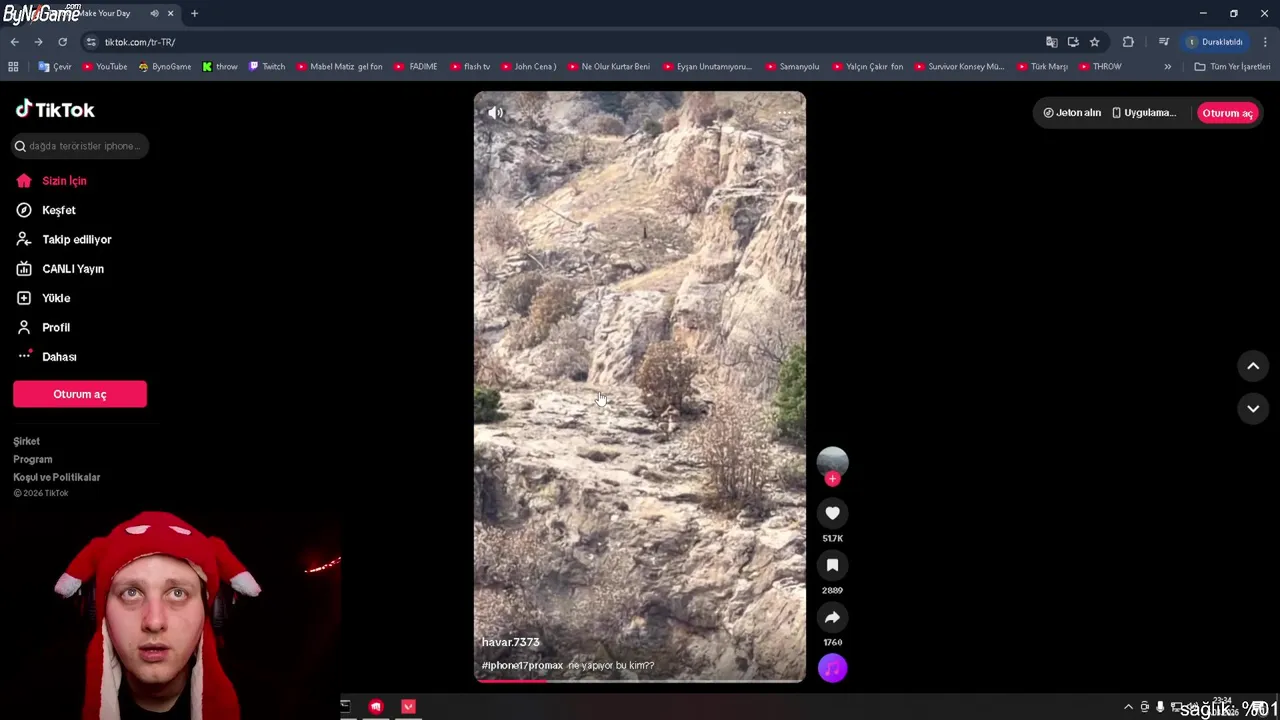Open the apps grid bookmark icon
Viewport: 1280px width, 720px height.
pyautogui.click(x=13, y=67)
